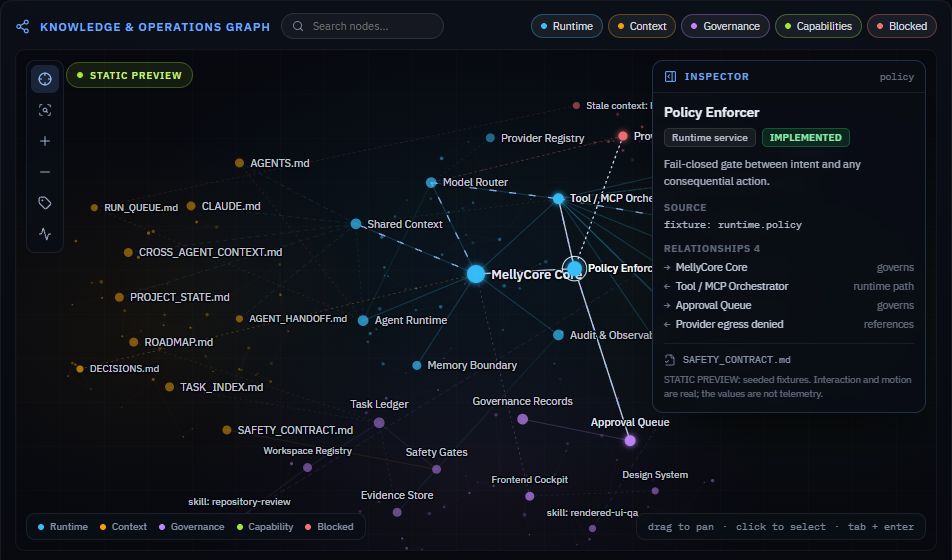Select the AGENTS.md context node

click(239, 163)
